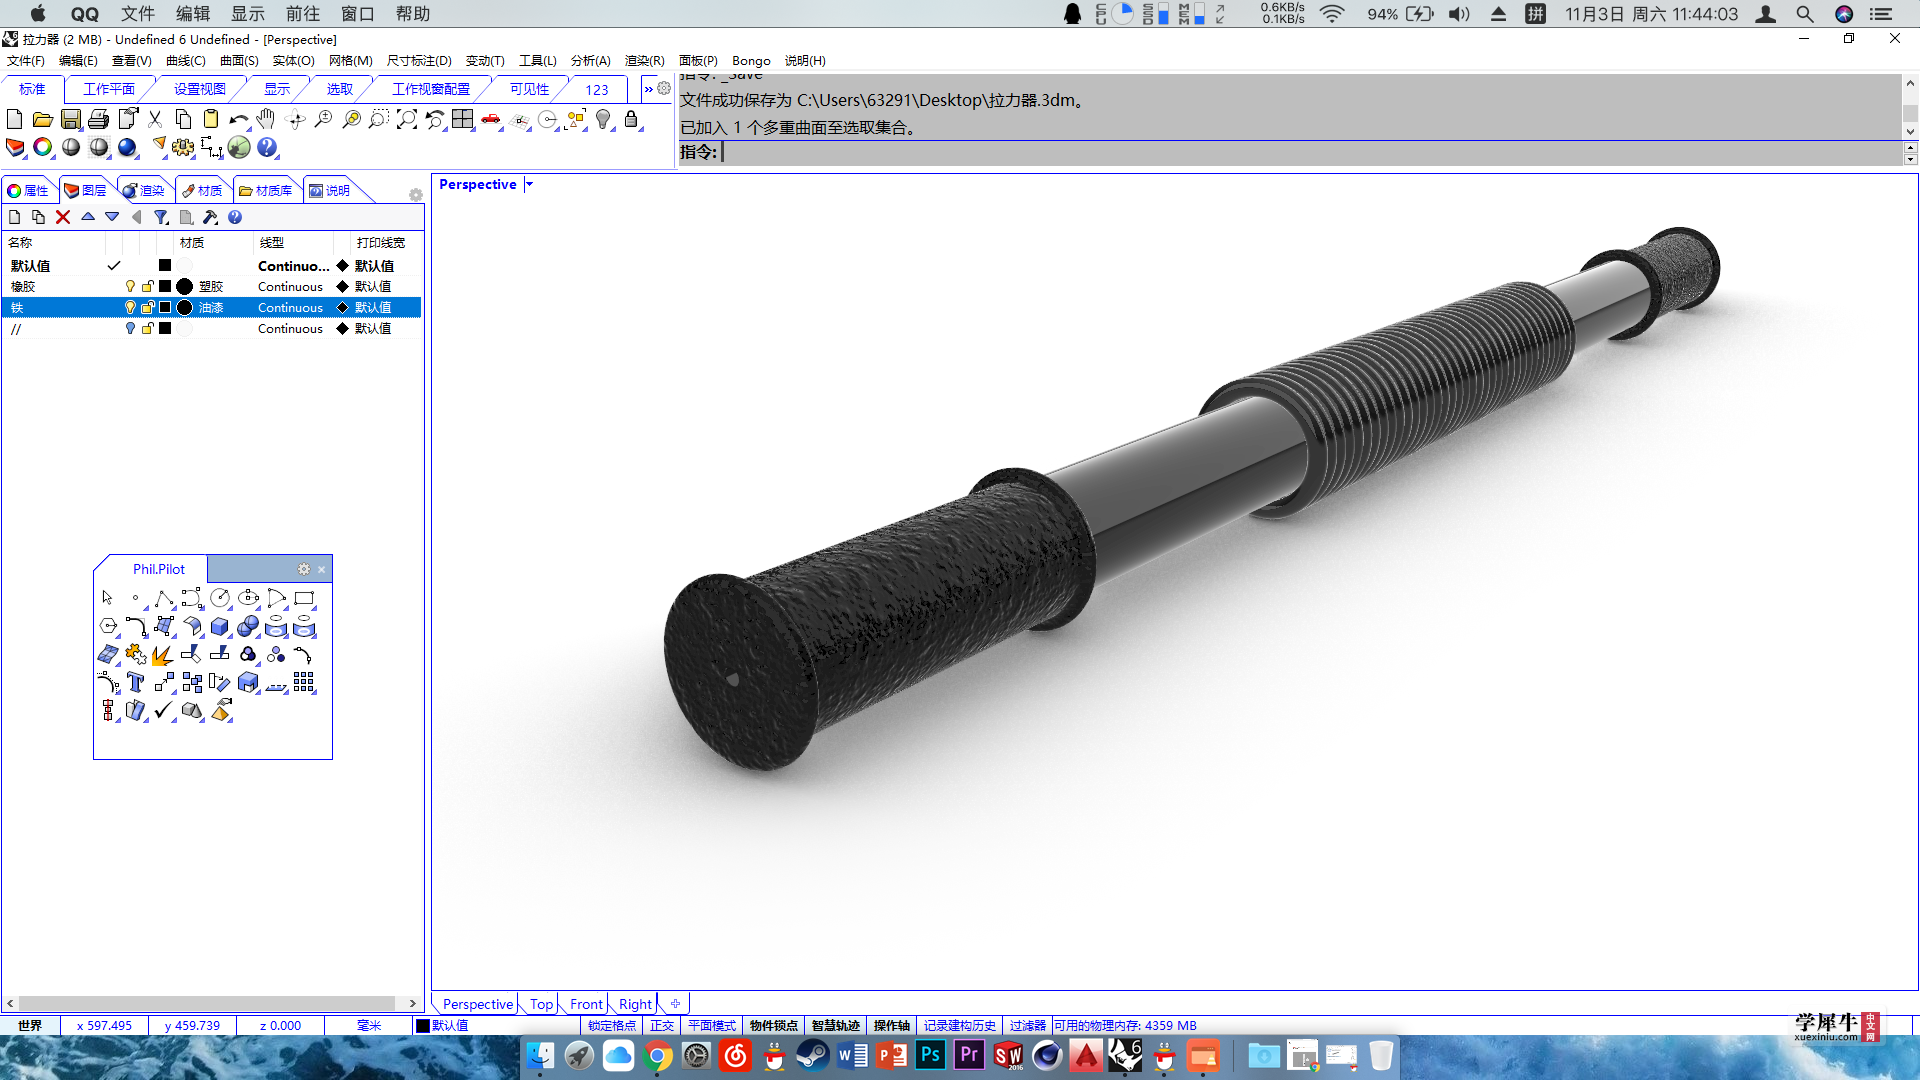The width and height of the screenshot is (1920, 1080).
Task: Add new viewport tab with plus icon
Action: click(675, 1004)
